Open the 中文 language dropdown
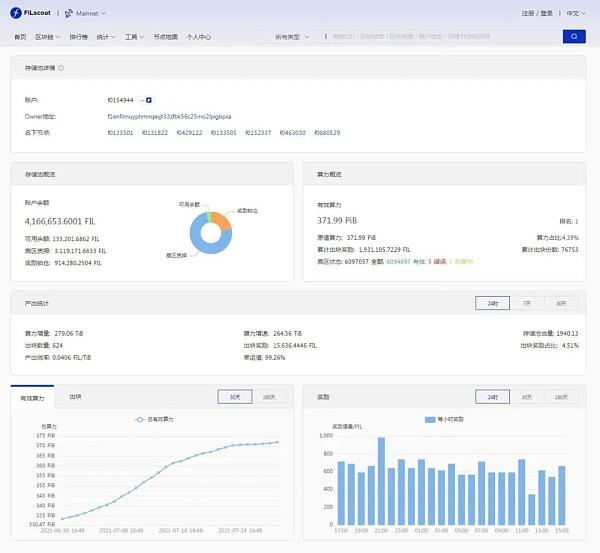This screenshot has width=600, height=553. coord(576,13)
